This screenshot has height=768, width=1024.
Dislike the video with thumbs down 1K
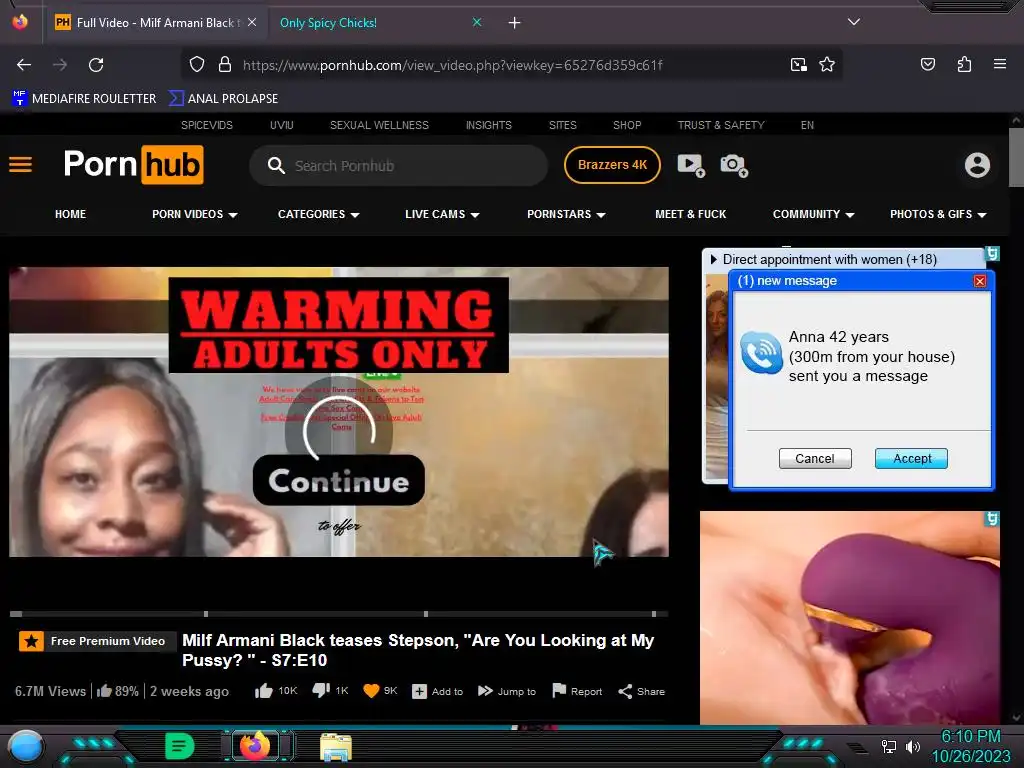pos(330,691)
